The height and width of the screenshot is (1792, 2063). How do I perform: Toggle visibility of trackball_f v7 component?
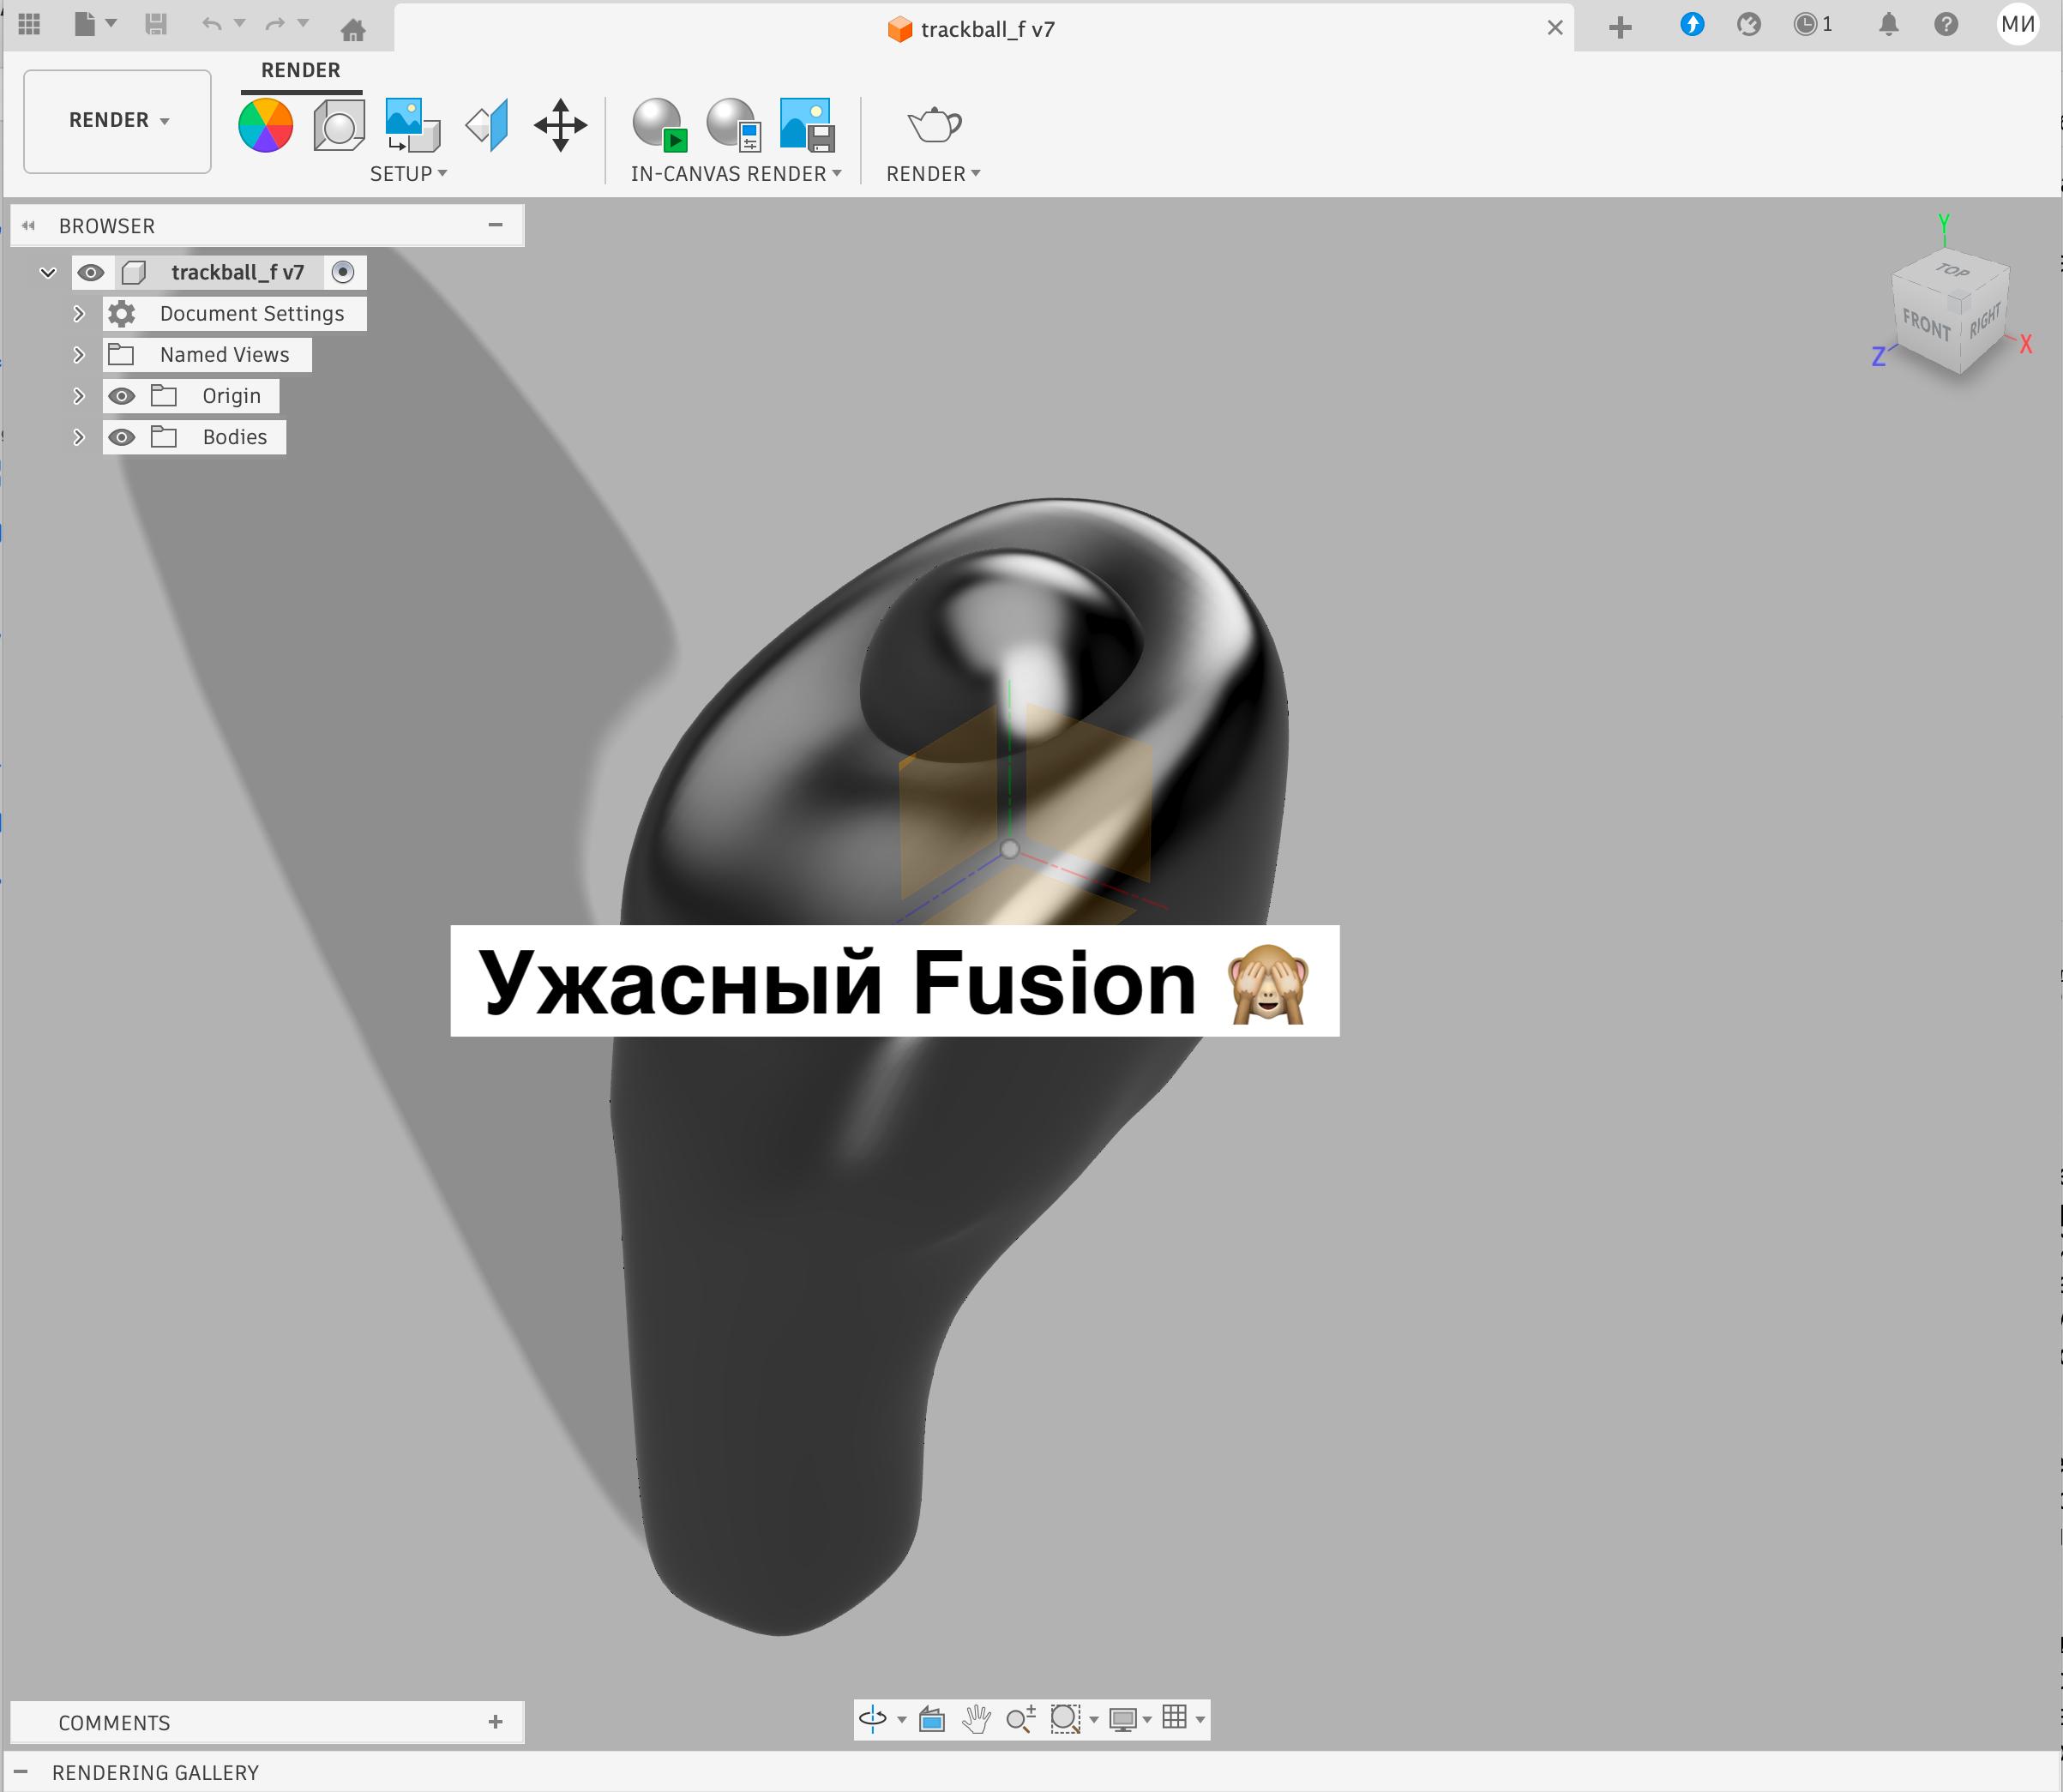(x=91, y=273)
